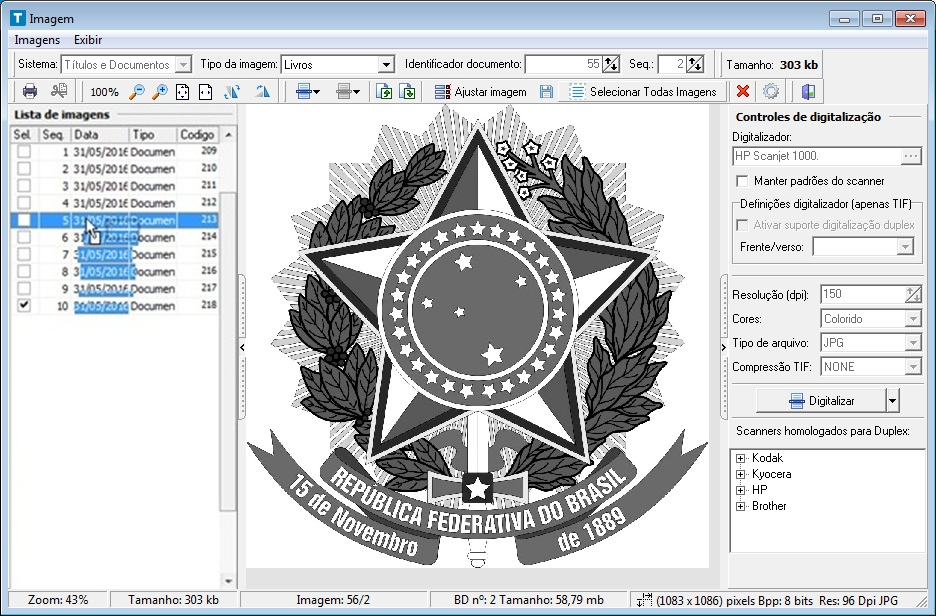The height and width of the screenshot is (616, 936).
Task: Expand the Kyocera tree node
Action: pos(741,475)
